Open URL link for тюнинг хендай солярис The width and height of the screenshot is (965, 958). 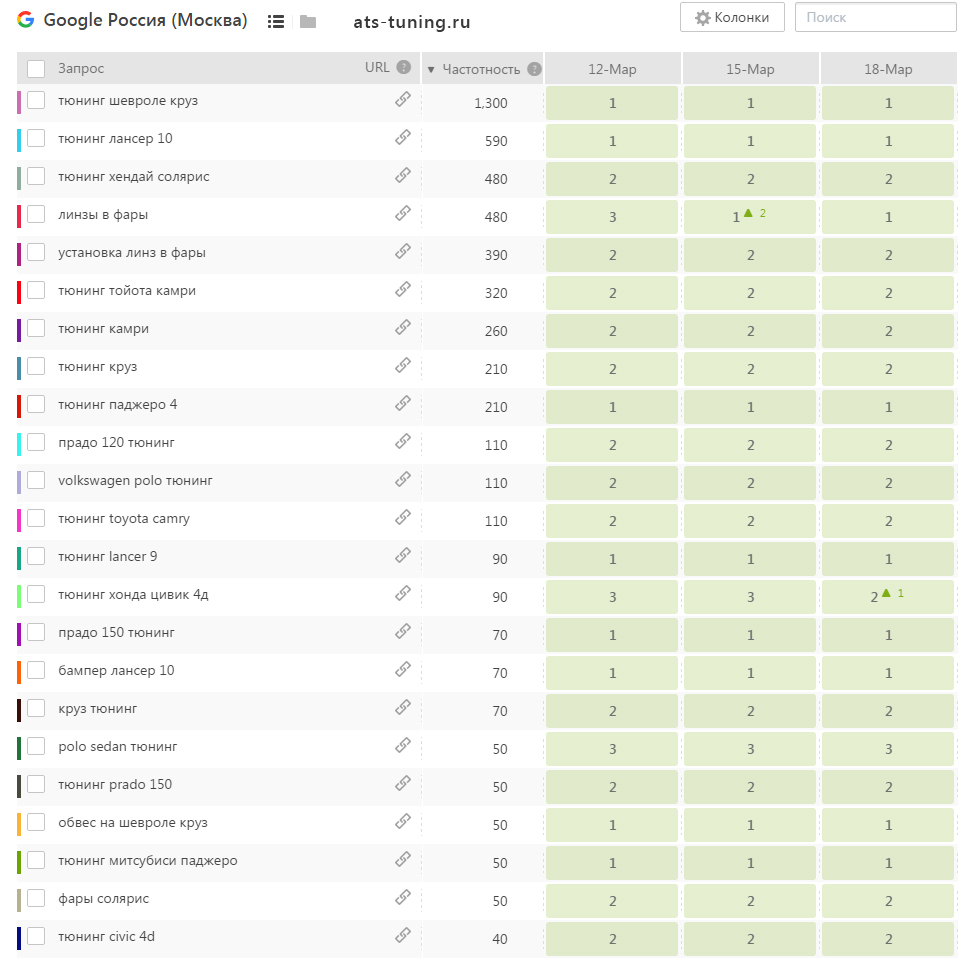tap(403, 175)
